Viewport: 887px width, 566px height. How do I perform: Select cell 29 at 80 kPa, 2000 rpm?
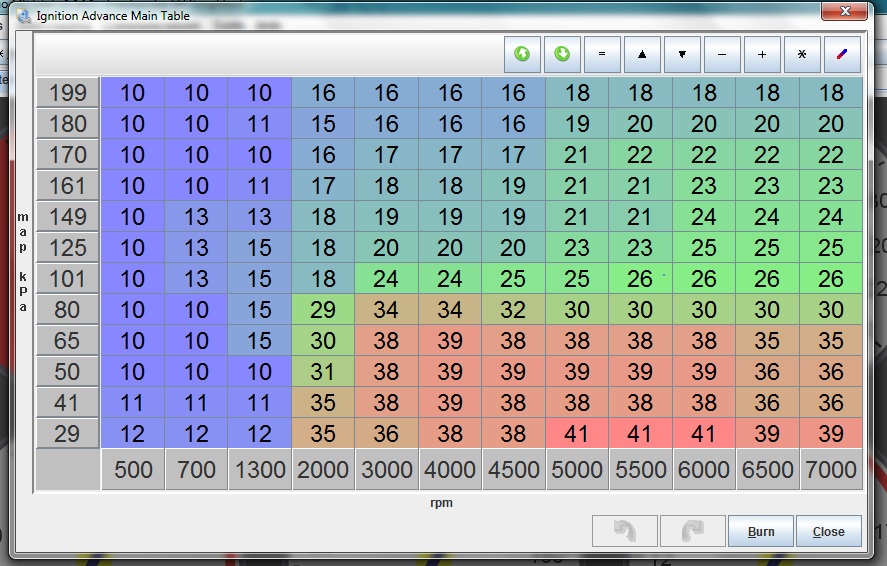click(323, 310)
